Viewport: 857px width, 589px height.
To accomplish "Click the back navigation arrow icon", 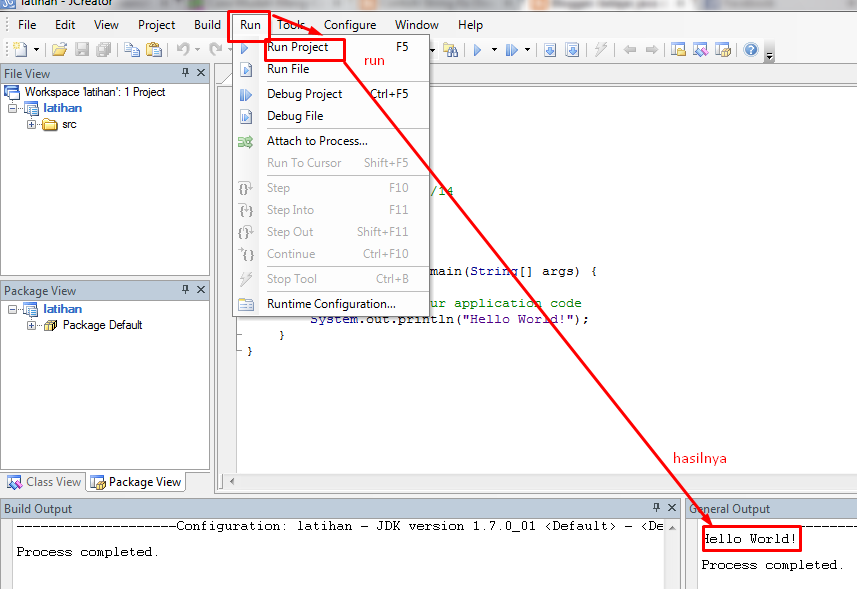I will pyautogui.click(x=628, y=49).
